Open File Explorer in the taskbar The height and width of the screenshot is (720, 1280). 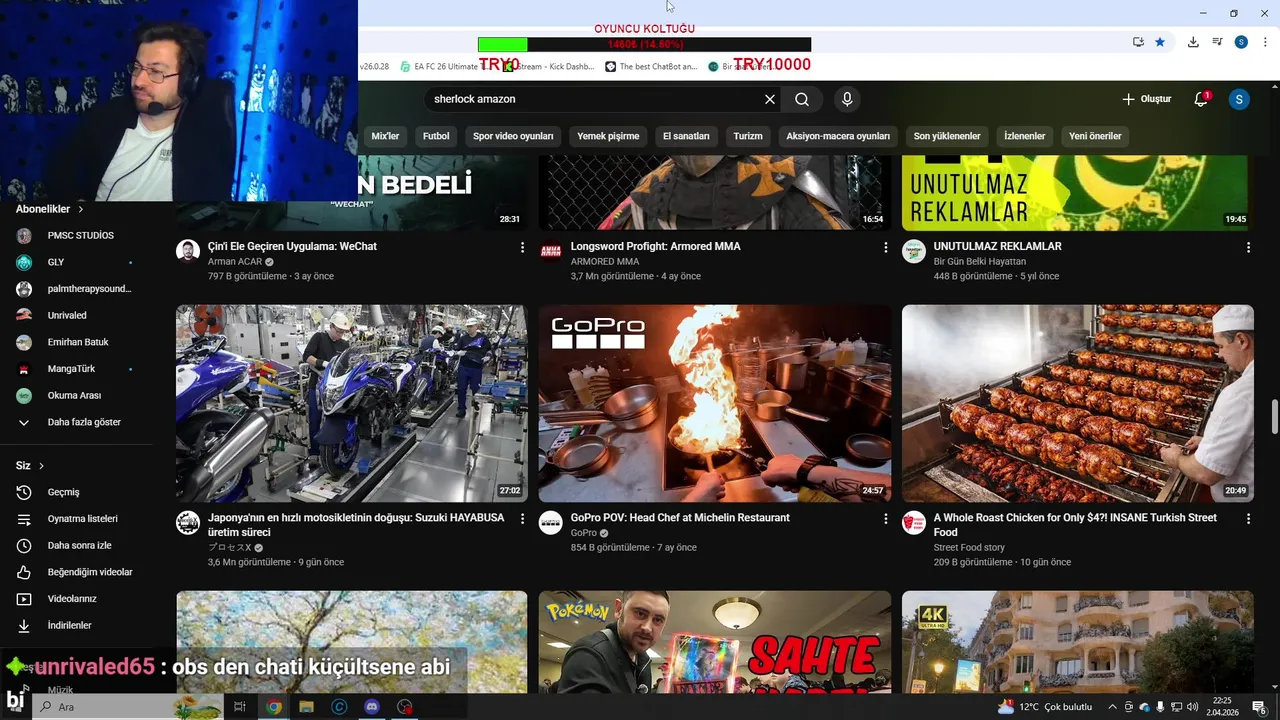pyautogui.click(x=307, y=707)
